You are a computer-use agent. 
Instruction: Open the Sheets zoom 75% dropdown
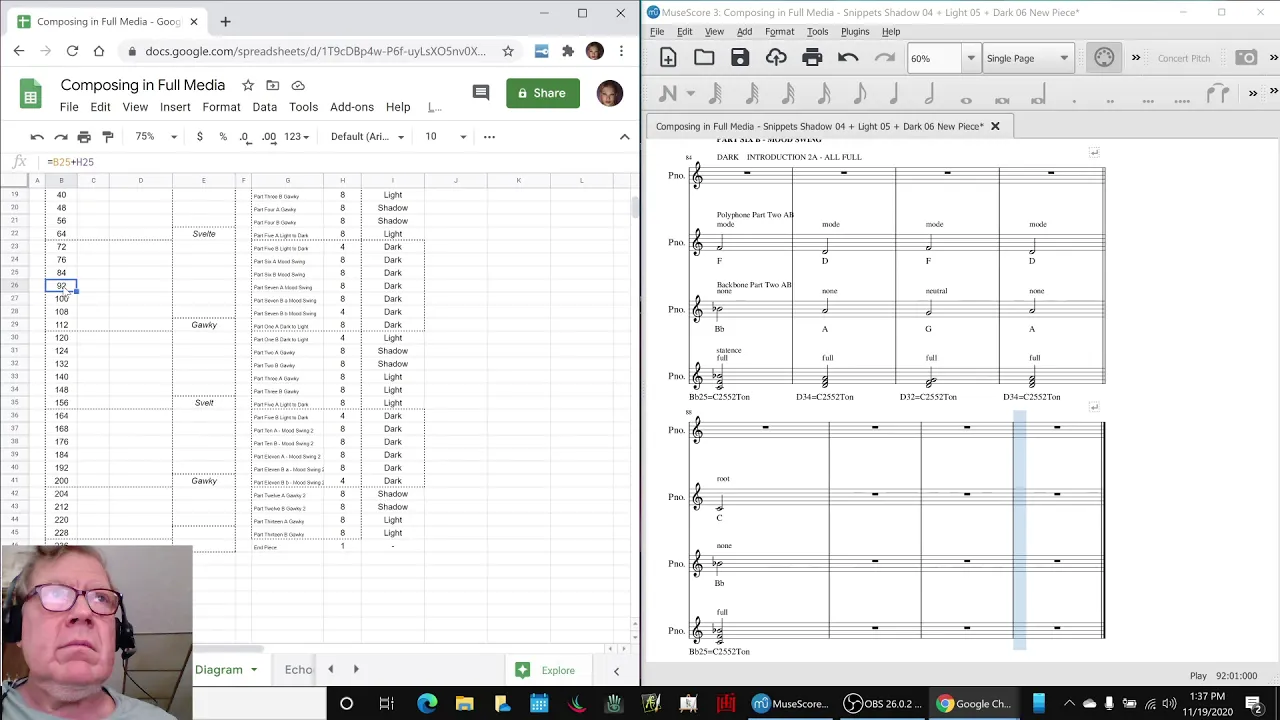coord(157,136)
